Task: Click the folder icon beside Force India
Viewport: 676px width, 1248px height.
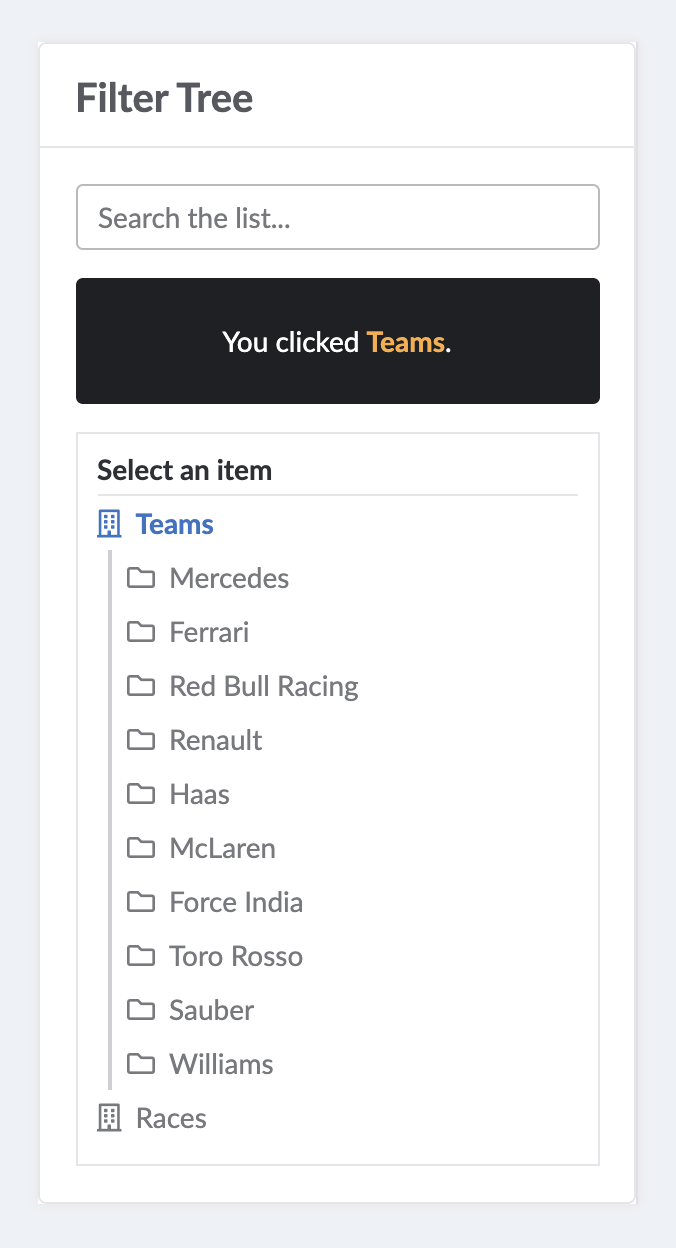Action: coord(141,902)
